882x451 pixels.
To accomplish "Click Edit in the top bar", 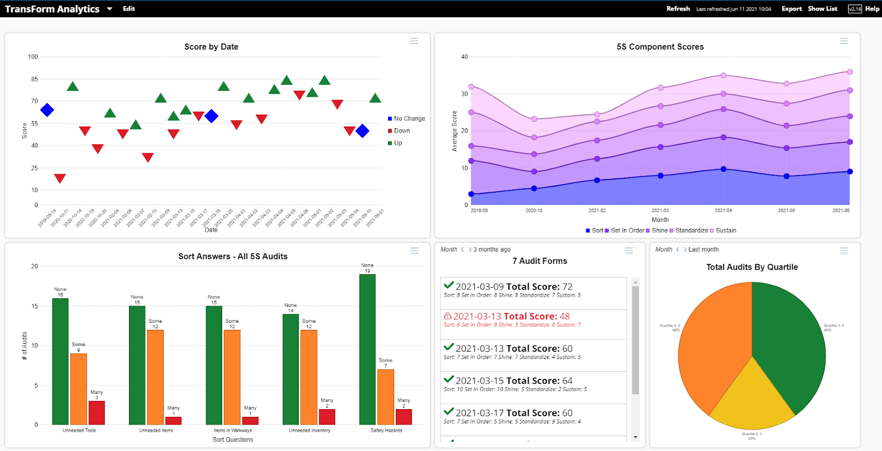I will click(129, 9).
